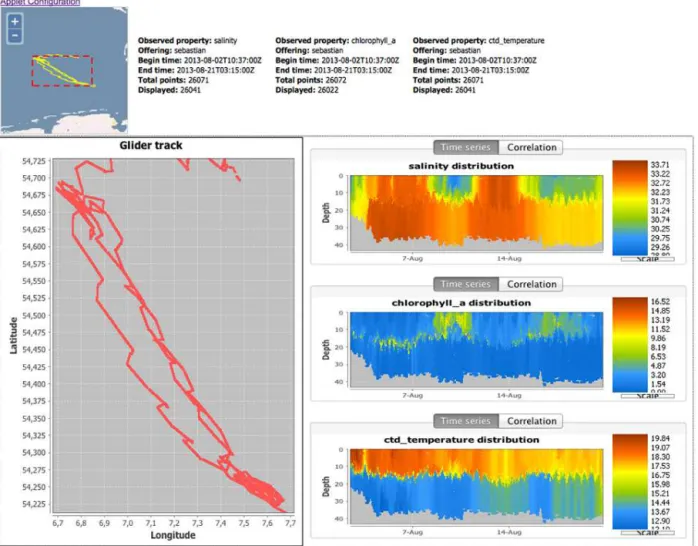This screenshot has height=546, width=698.
Task: Click the 'salinity distribution' chart title
Action: tap(461, 166)
